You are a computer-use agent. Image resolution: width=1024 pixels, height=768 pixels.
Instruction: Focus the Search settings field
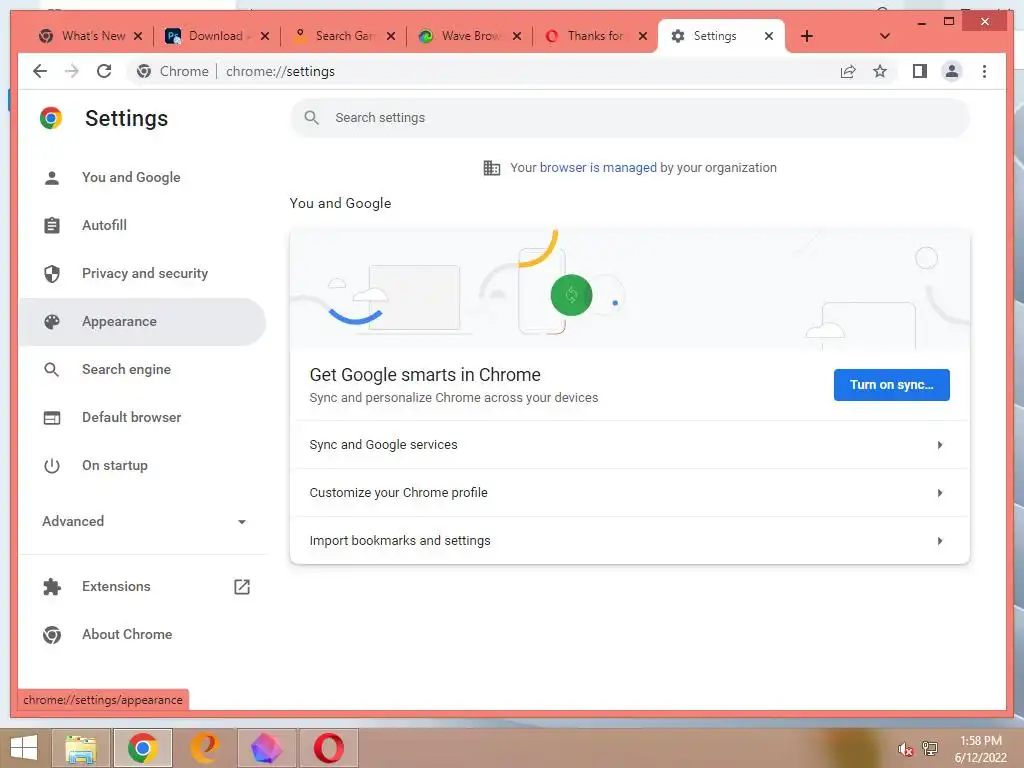(x=630, y=118)
